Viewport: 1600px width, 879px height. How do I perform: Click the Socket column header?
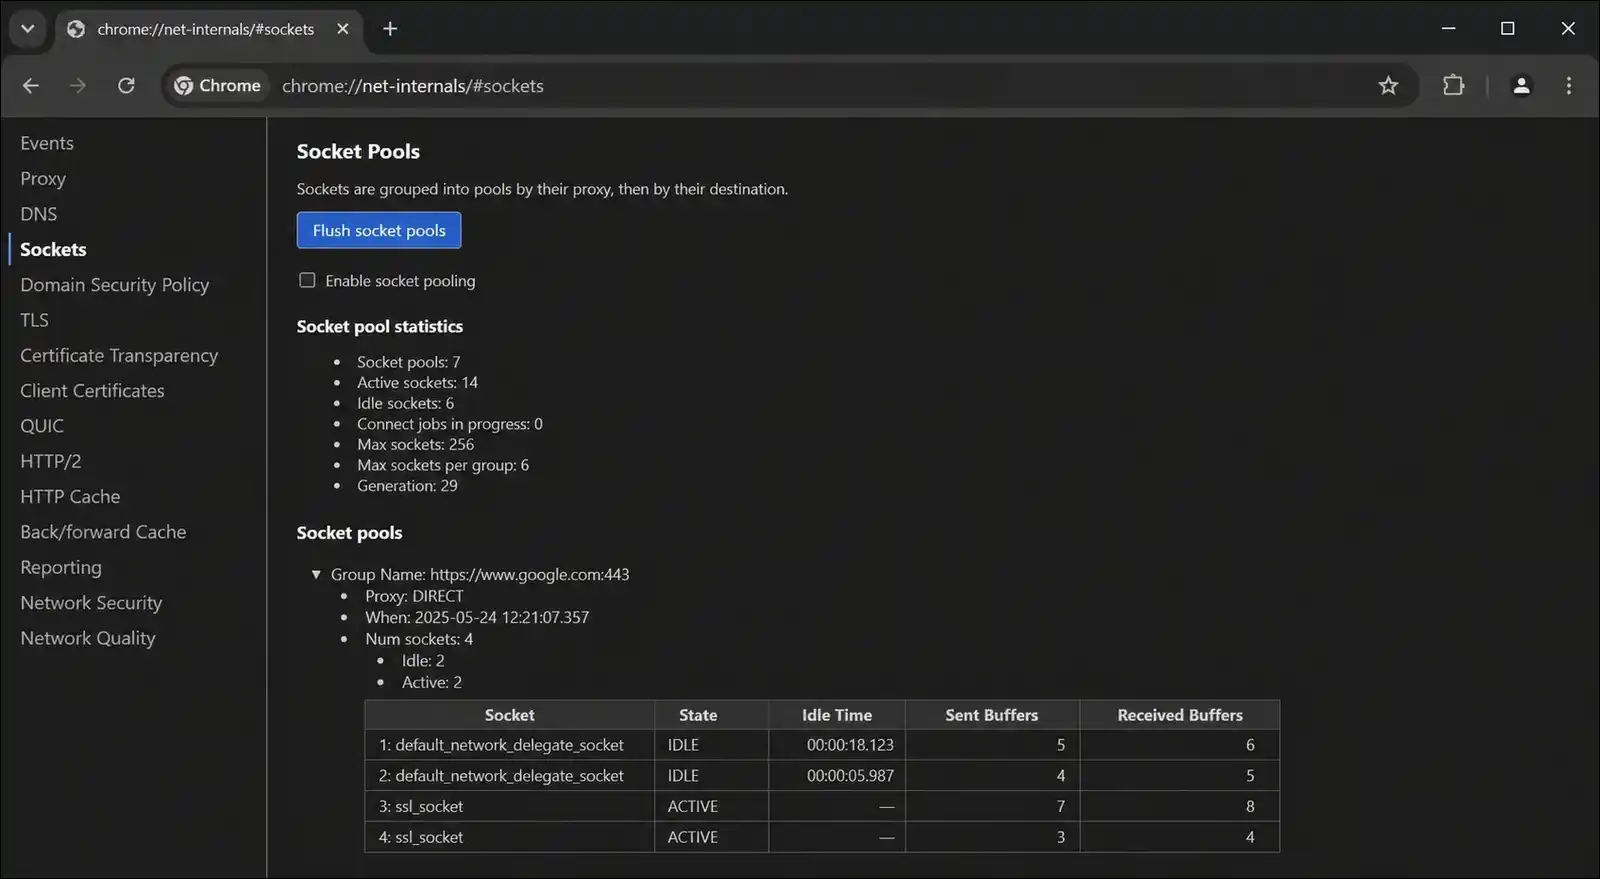coord(510,715)
